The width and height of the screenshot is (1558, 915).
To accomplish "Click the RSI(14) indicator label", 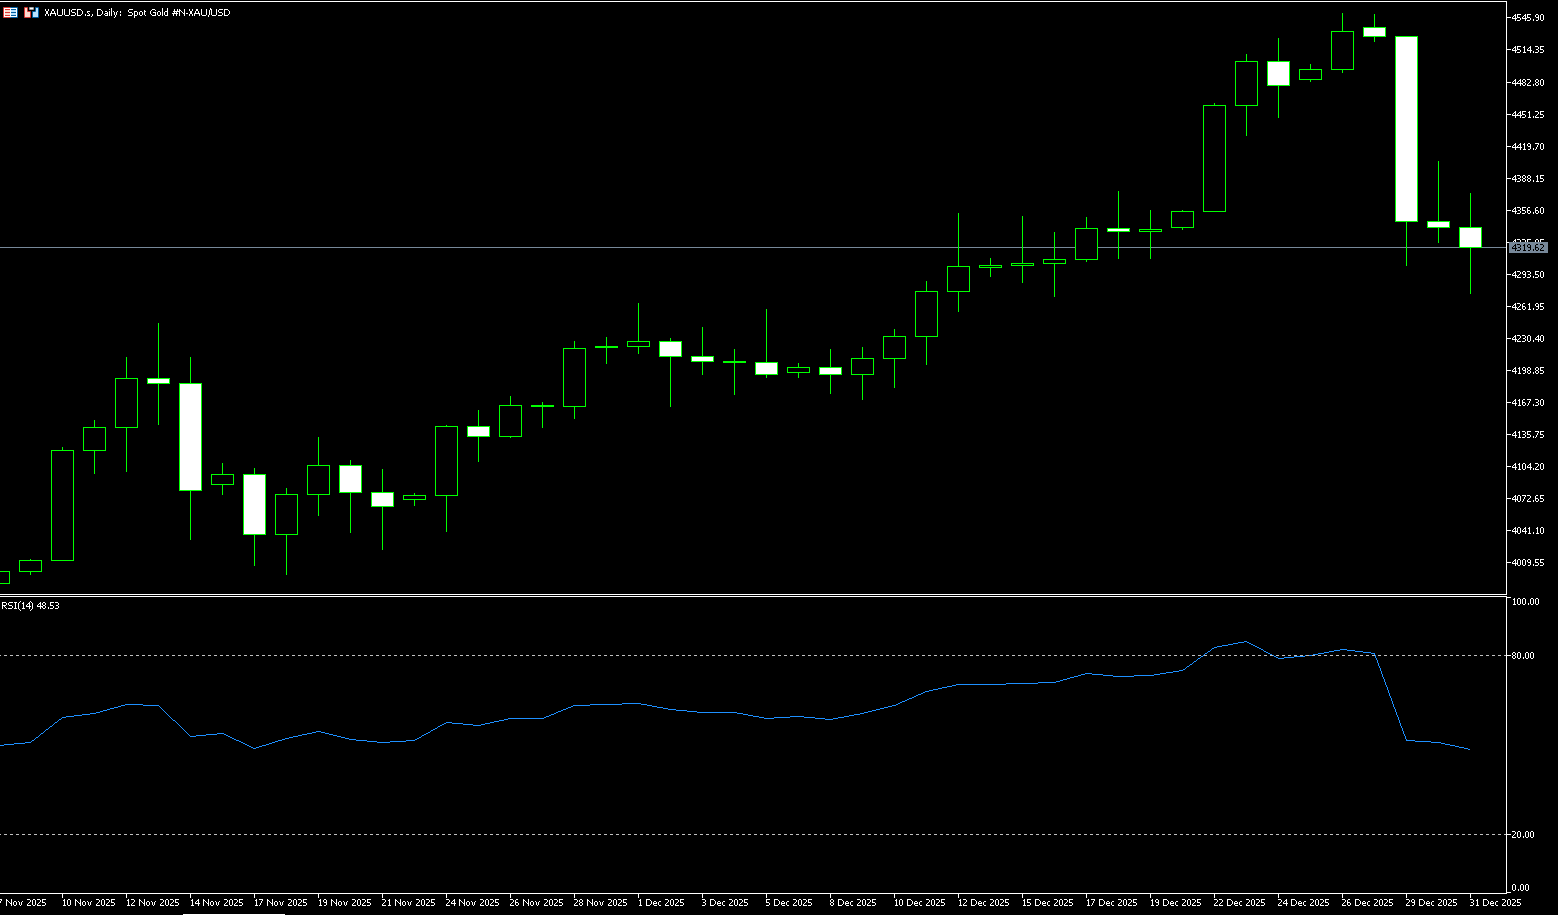I will 30,606.
